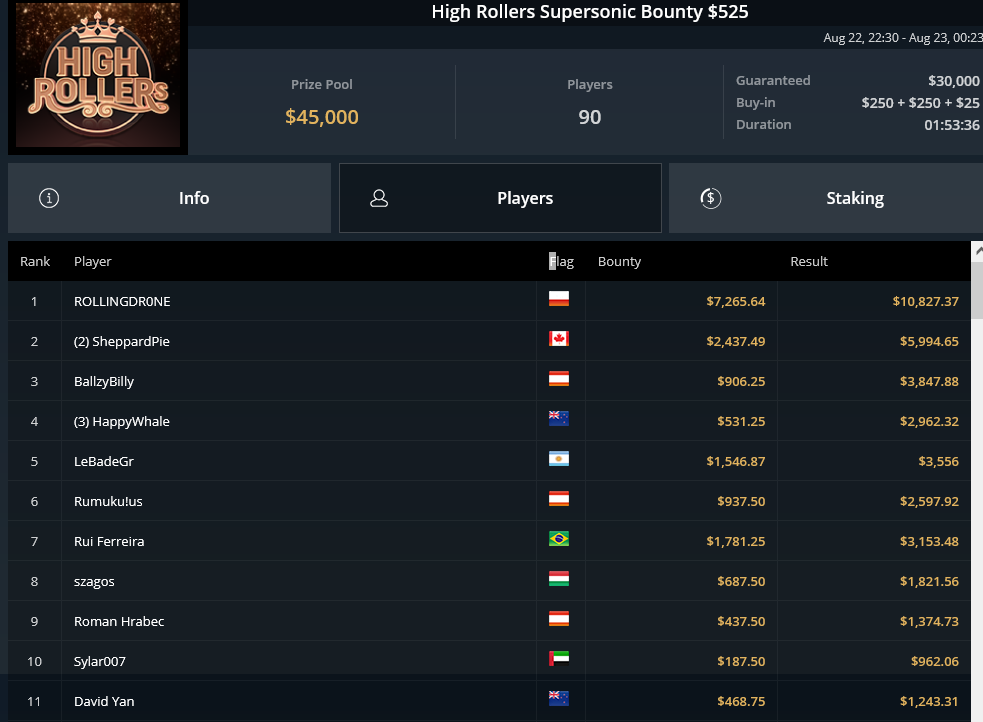Sort table by Bounty column header
The image size is (983, 722).
pos(619,261)
